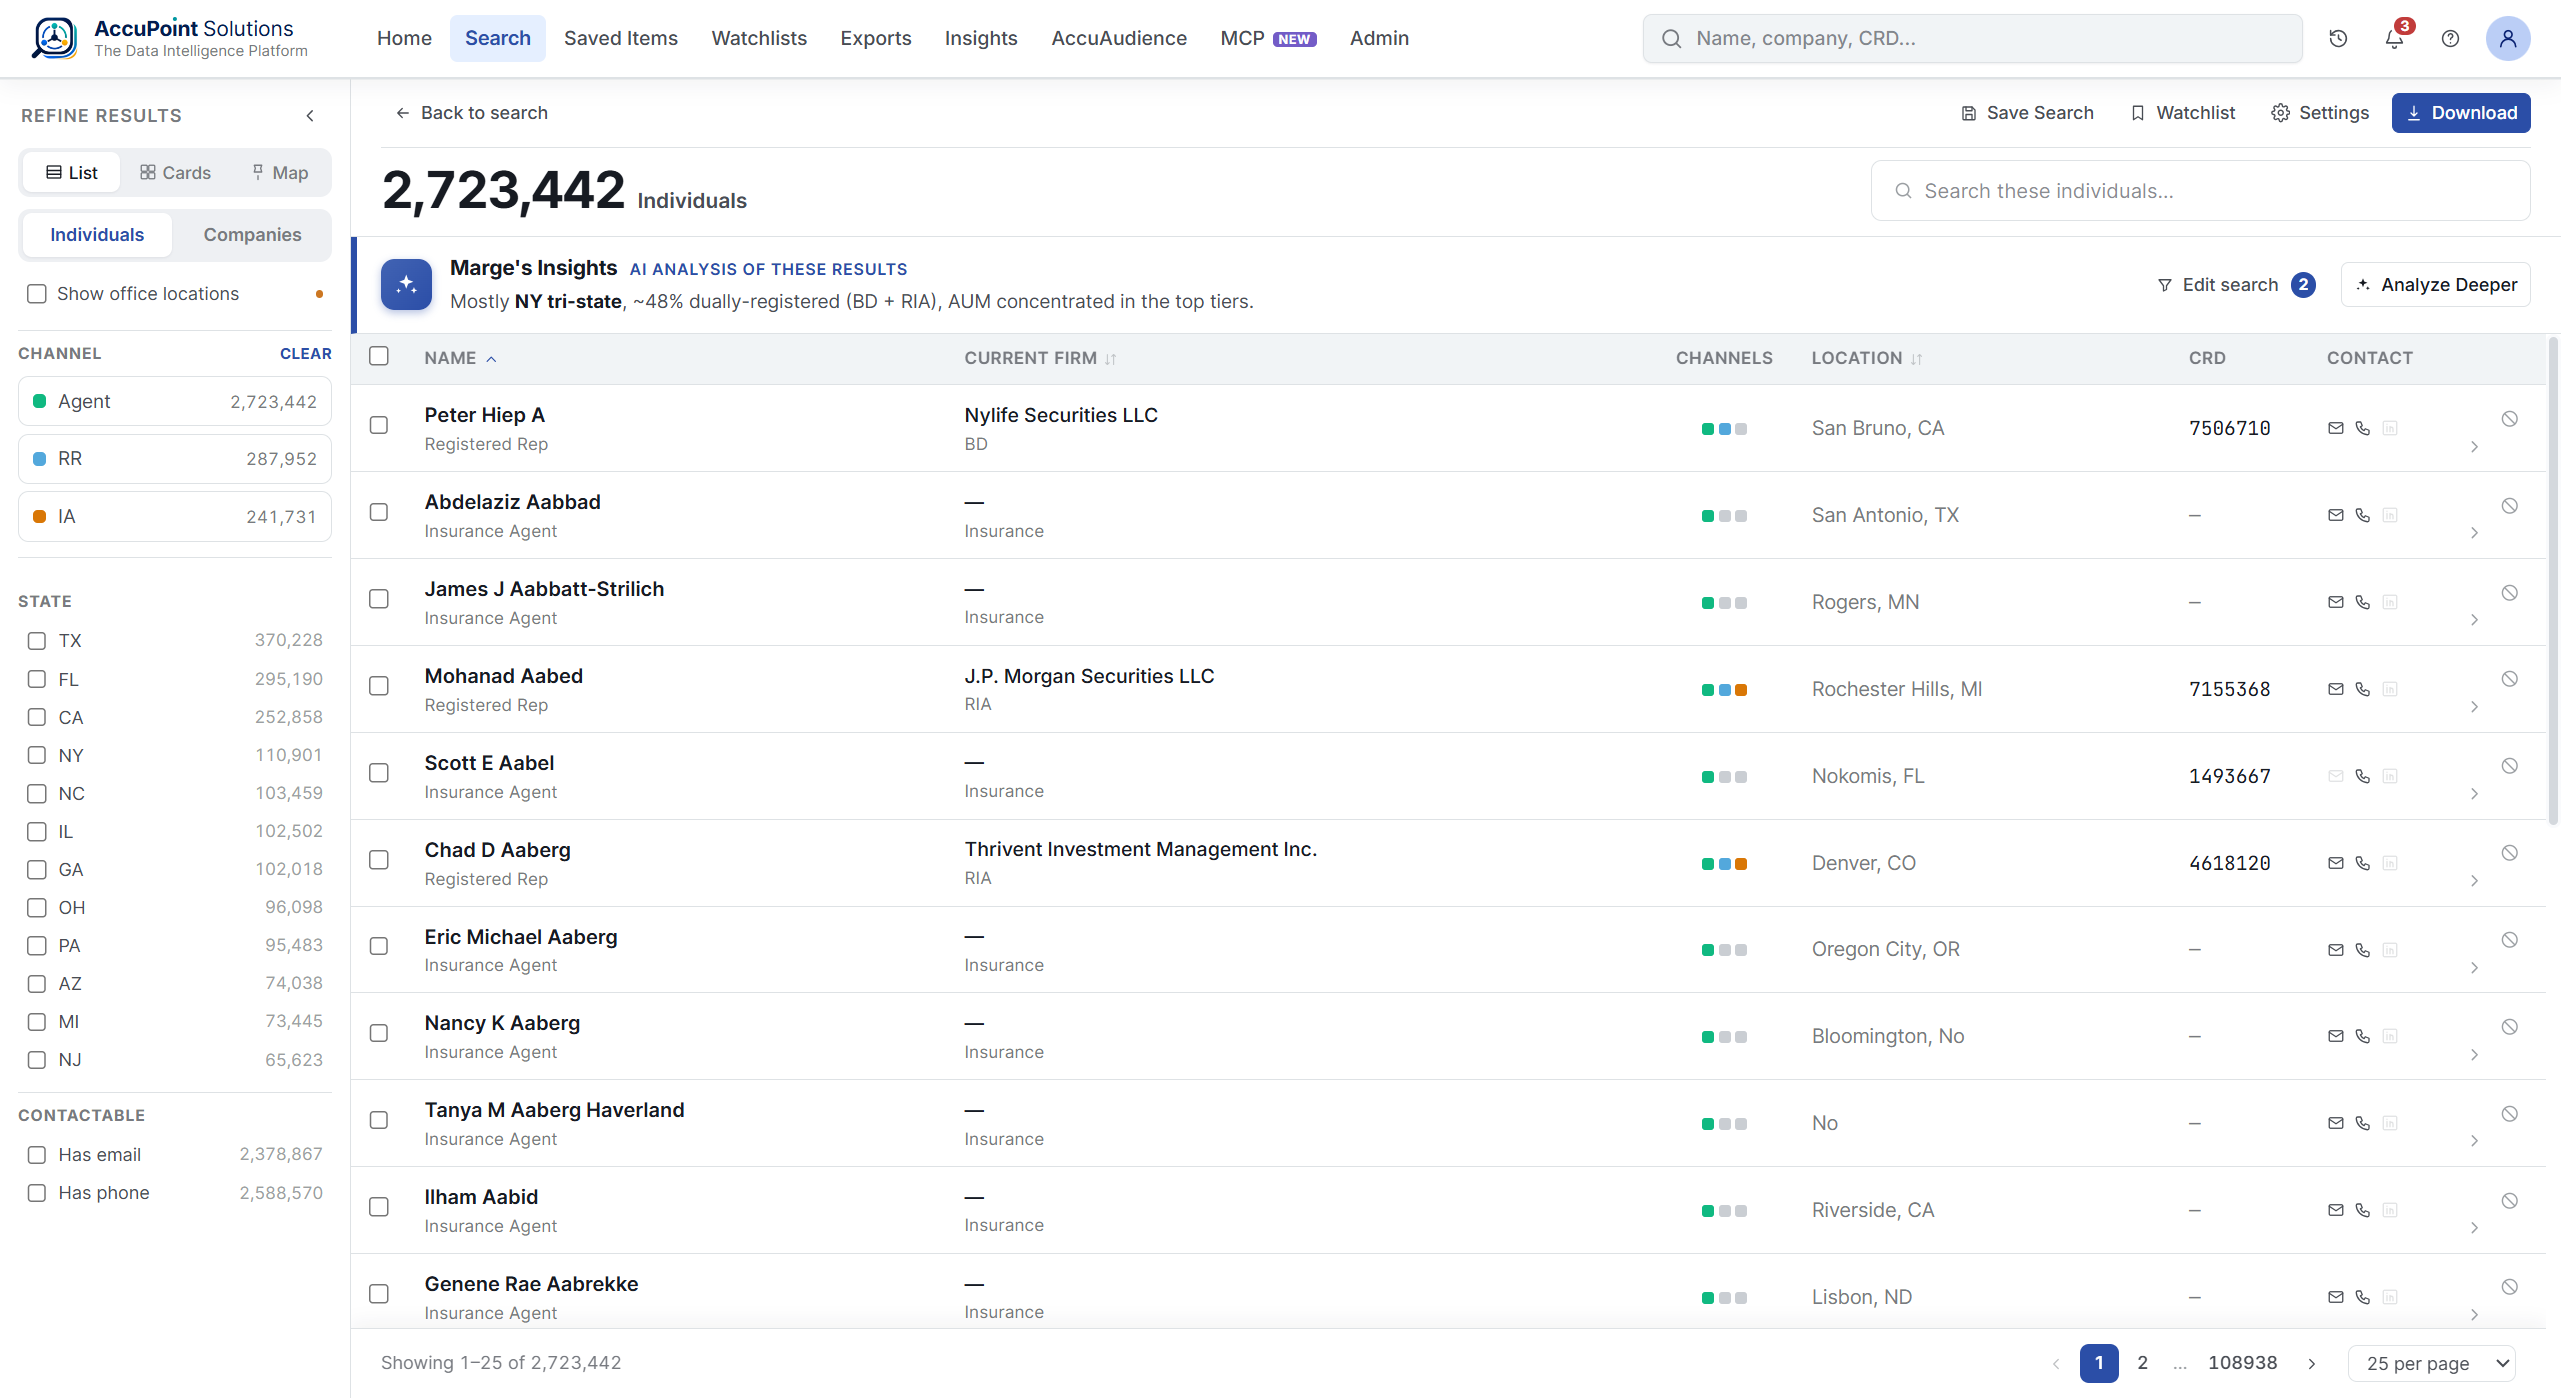This screenshot has height=1398, width=2561.
Task: Exclude Chad D Aaberg with block icon
Action: [2510, 852]
